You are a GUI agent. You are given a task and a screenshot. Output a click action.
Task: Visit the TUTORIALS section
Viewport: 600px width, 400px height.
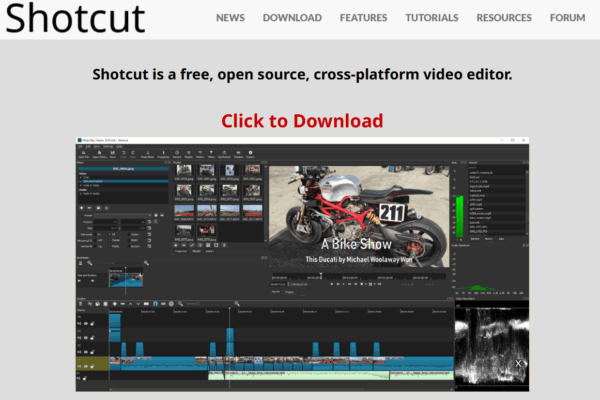432,18
